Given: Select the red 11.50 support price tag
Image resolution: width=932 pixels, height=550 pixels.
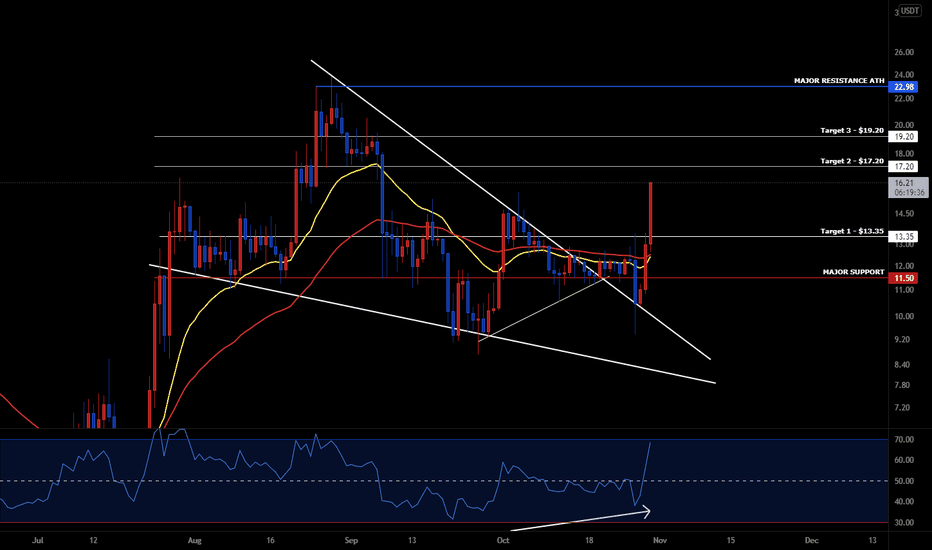Looking at the screenshot, I should [903, 278].
